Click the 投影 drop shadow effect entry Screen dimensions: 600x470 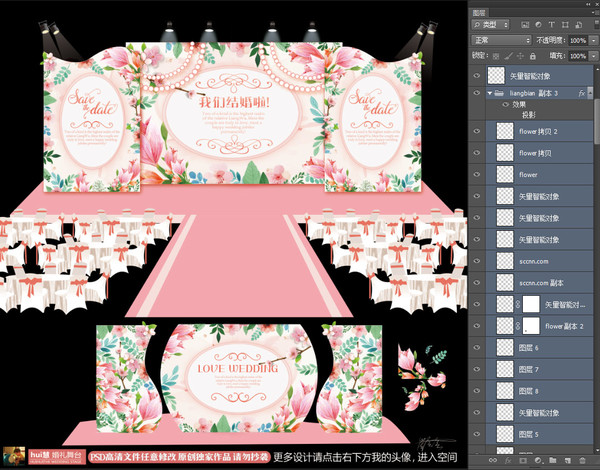pos(528,114)
